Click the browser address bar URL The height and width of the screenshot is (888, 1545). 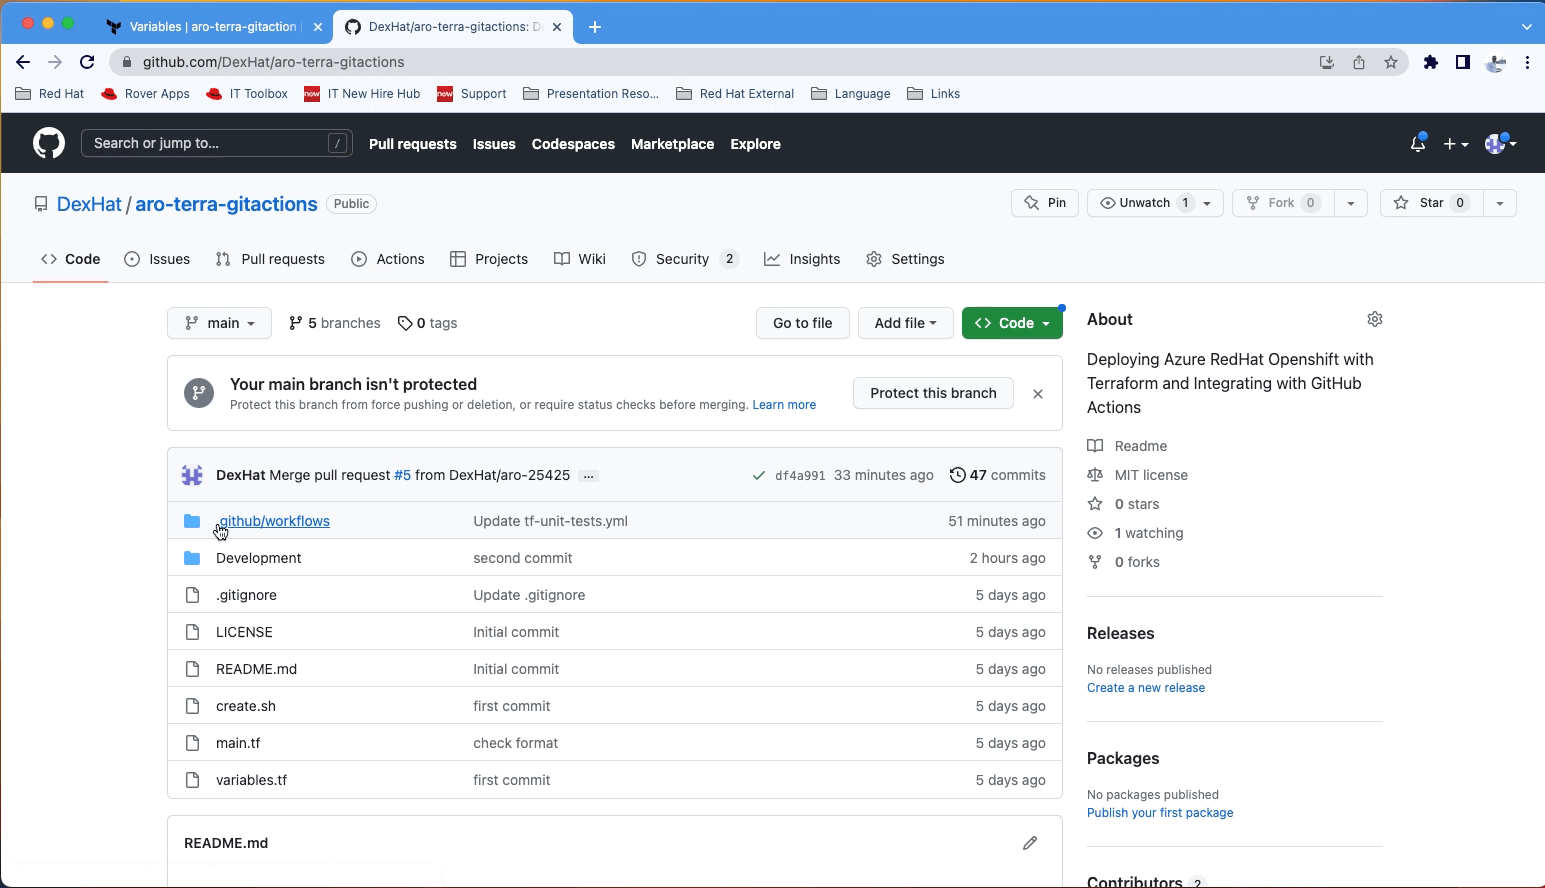coord(273,62)
